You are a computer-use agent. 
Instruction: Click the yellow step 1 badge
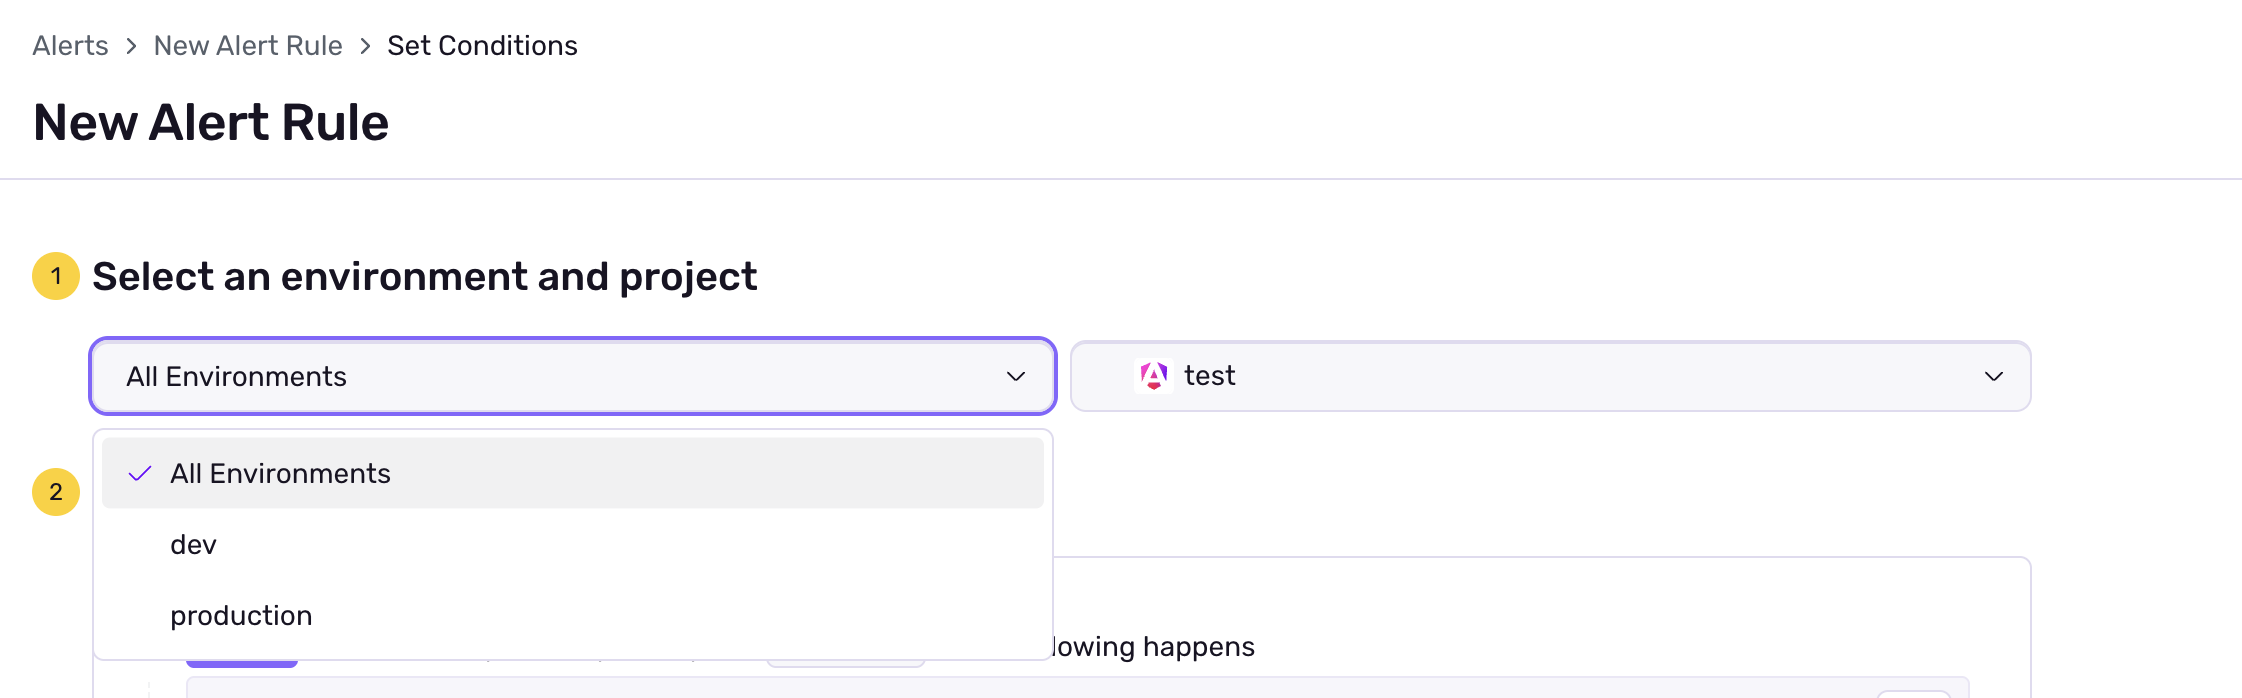click(56, 276)
